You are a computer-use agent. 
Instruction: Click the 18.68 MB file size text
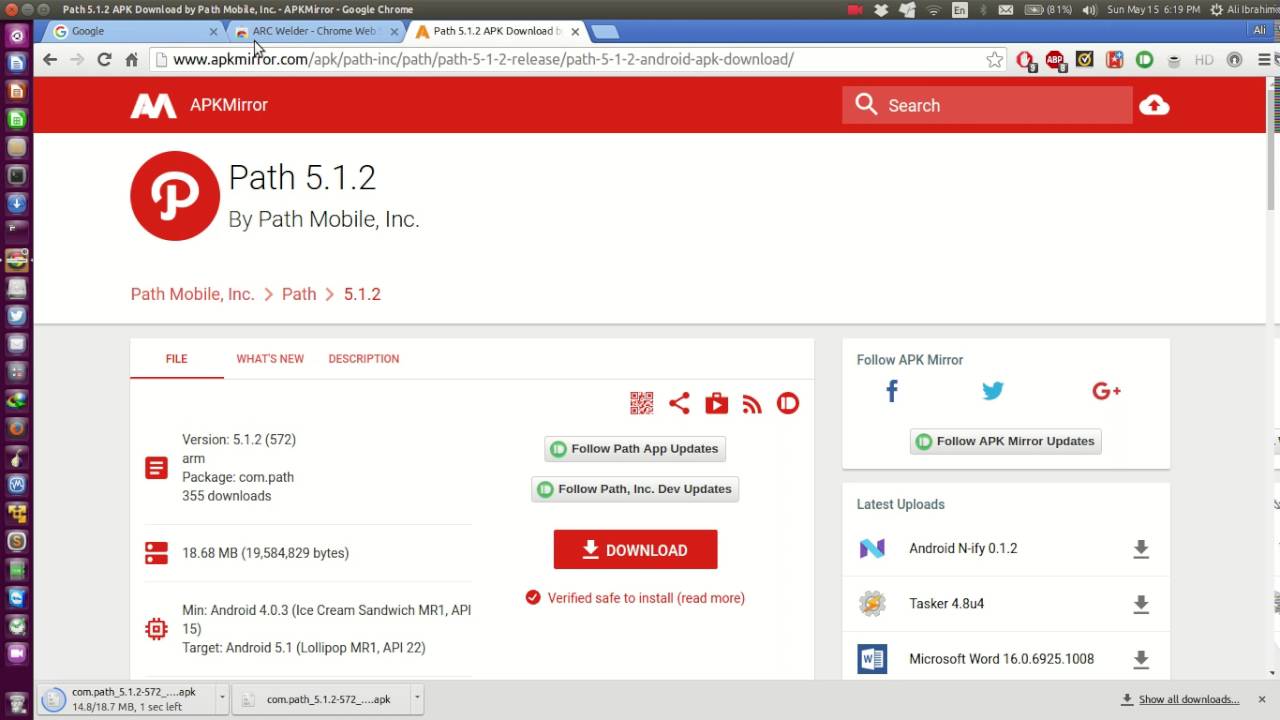pyautogui.click(x=265, y=552)
